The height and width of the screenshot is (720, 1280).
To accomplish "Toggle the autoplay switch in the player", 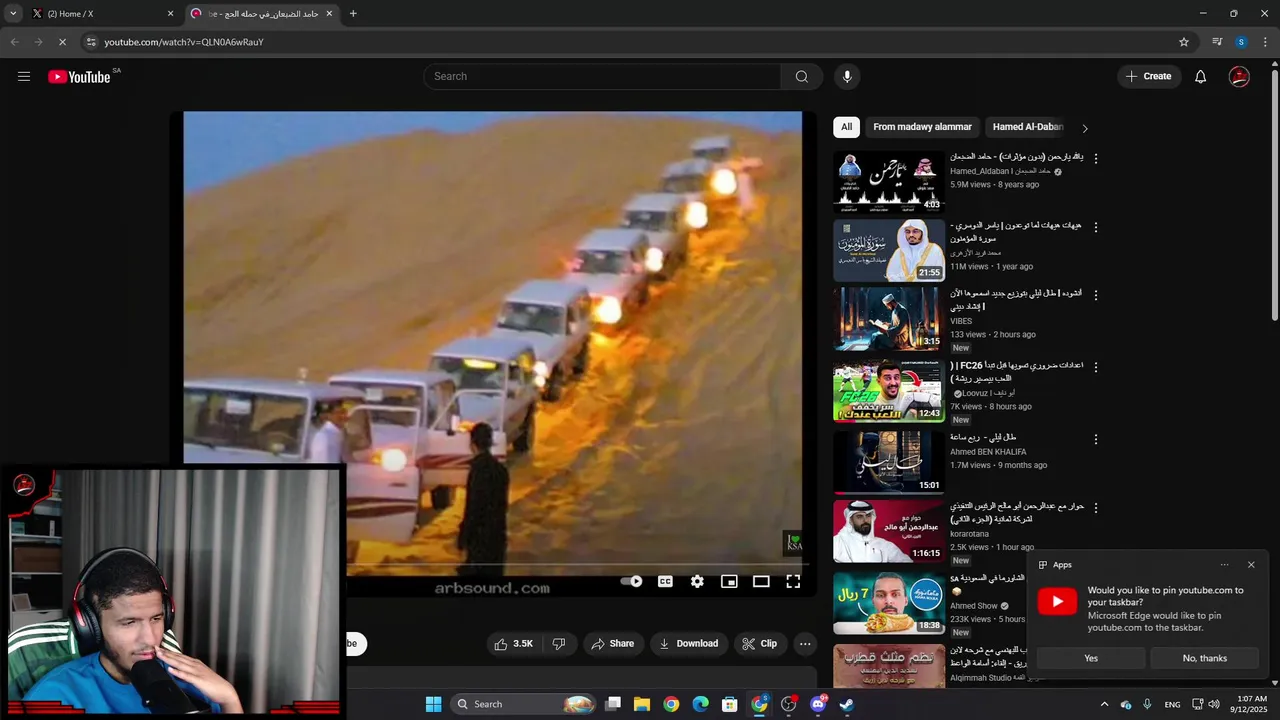I will pyautogui.click(x=631, y=581).
